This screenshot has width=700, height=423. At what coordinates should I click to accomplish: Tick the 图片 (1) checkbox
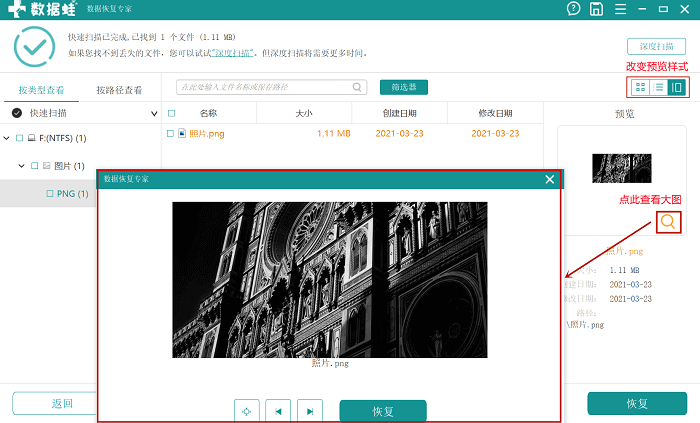tap(34, 166)
